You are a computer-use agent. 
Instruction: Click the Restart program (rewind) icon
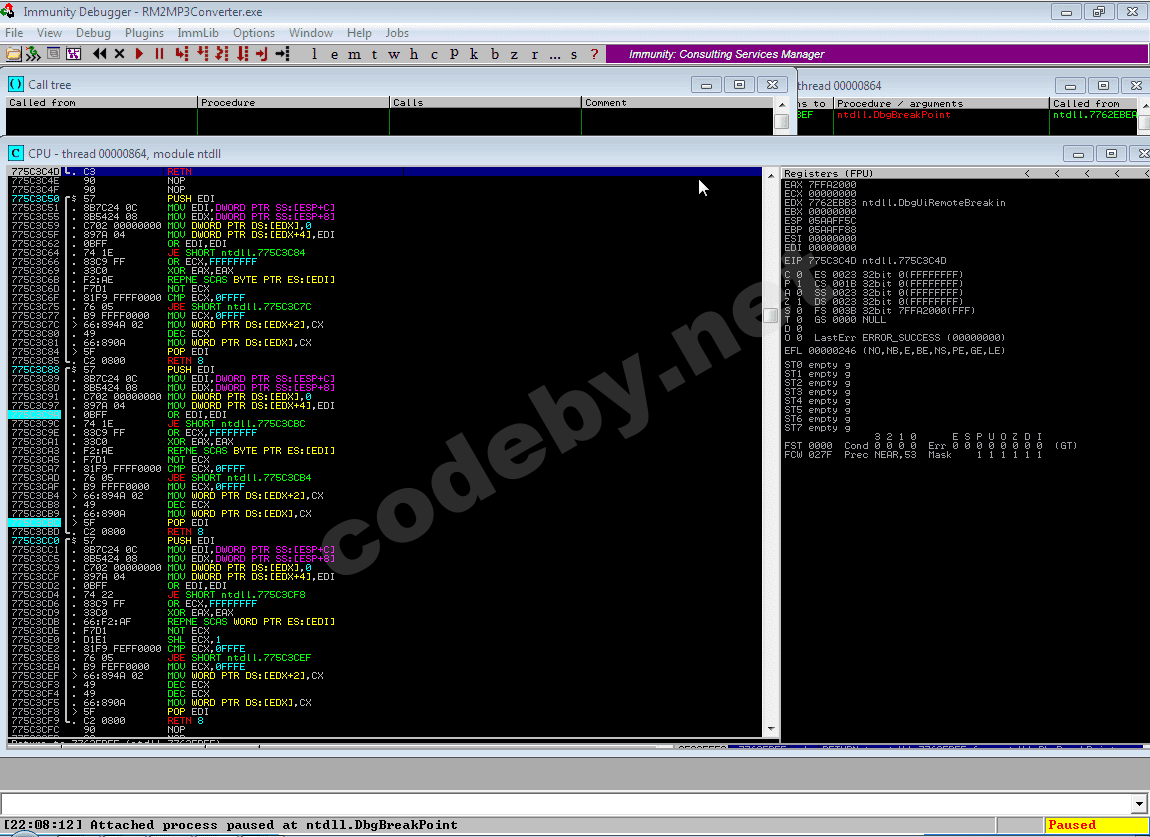click(100, 54)
